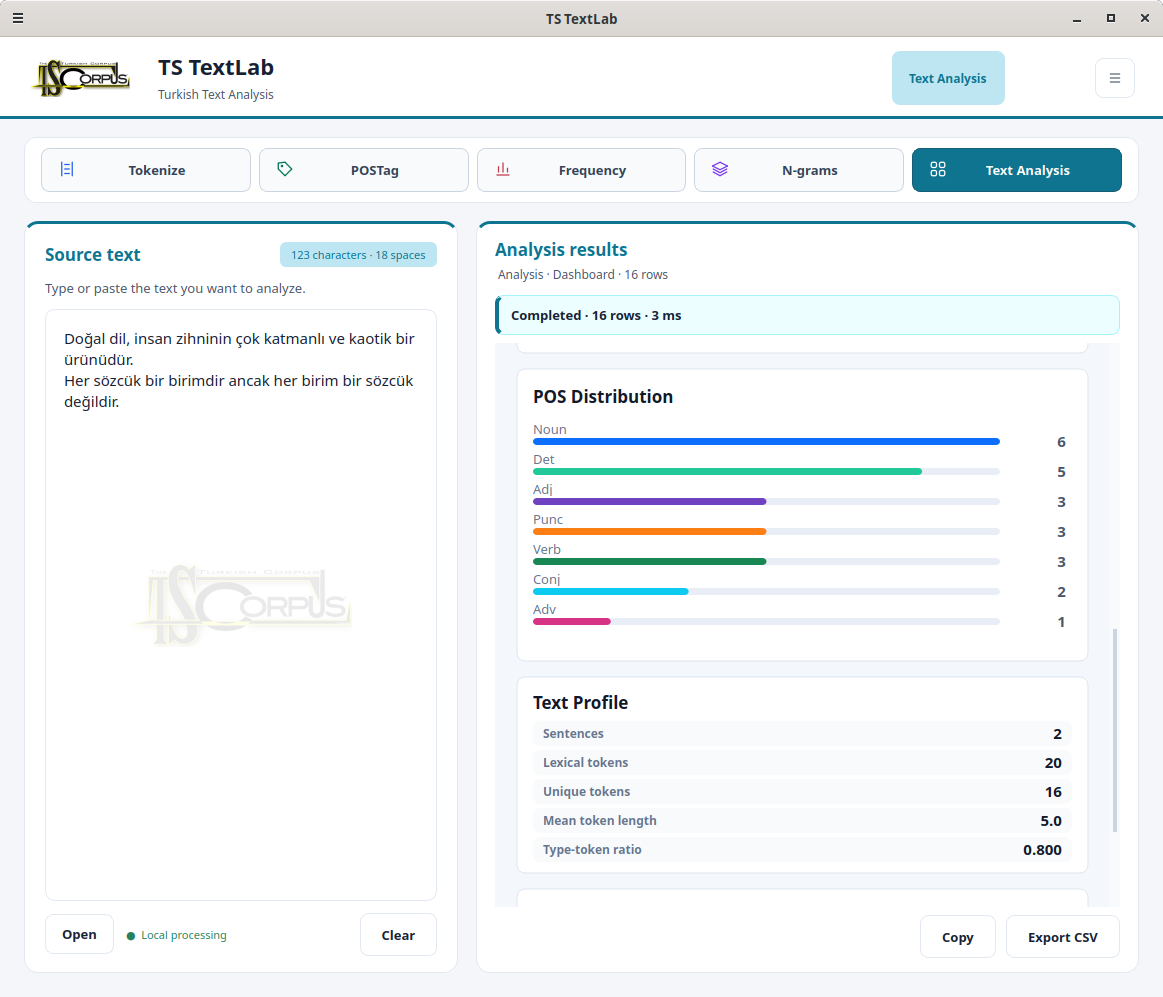
Task: Click the '123 characters · 18 spaces' badge
Action: click(x=358, y=254)
